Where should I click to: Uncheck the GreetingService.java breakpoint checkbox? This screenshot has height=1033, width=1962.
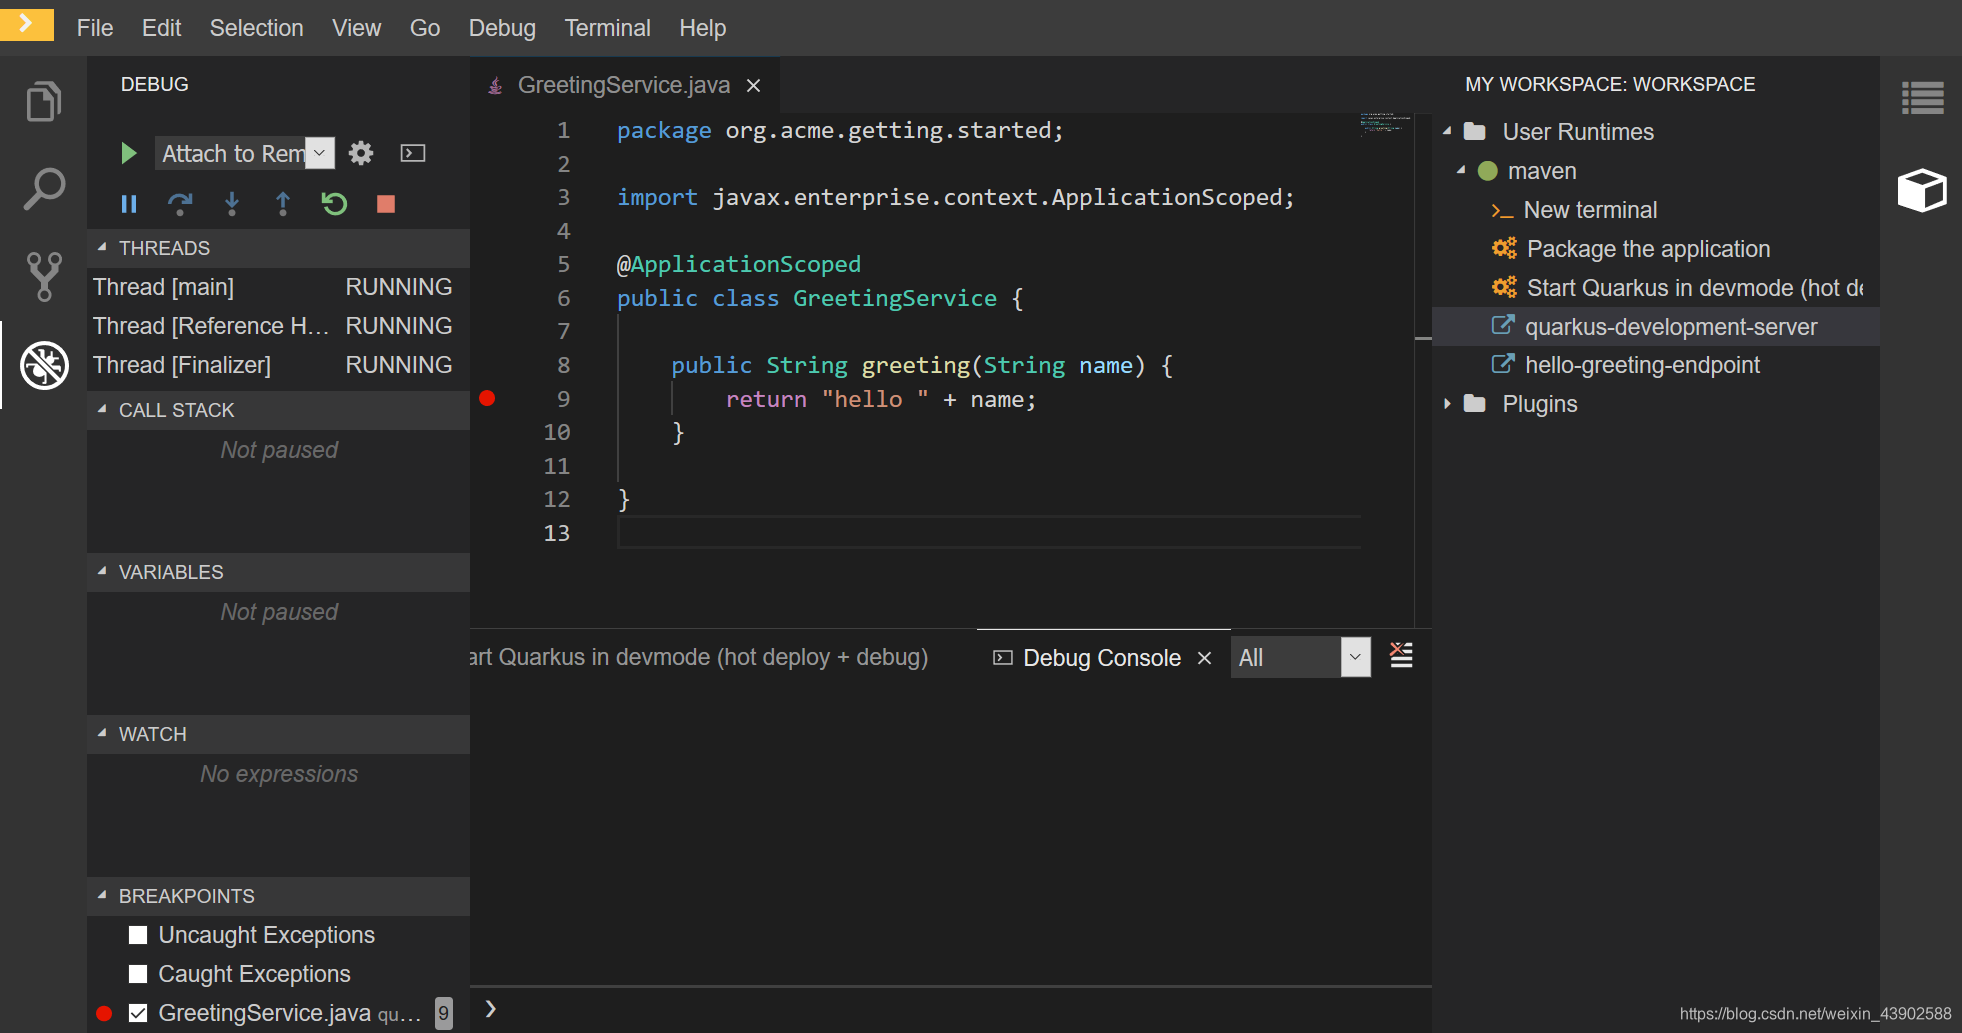click(x=138, y=1013)
